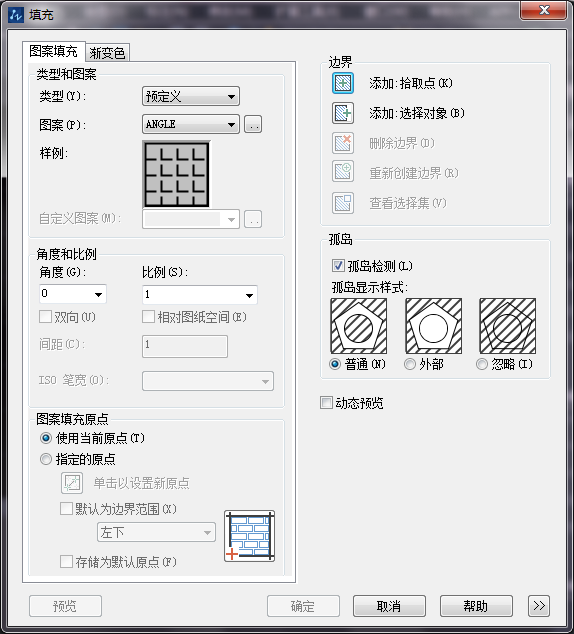This screenshot has width=574, height=634.
Task: Select the 普通(N) radio button
Action: [335, 364]
